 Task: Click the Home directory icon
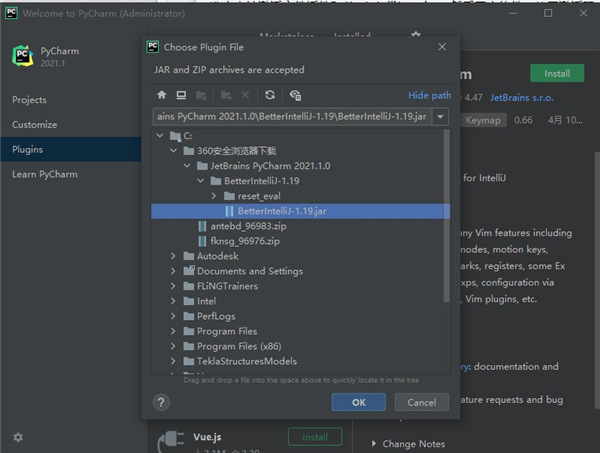point(162,95)
